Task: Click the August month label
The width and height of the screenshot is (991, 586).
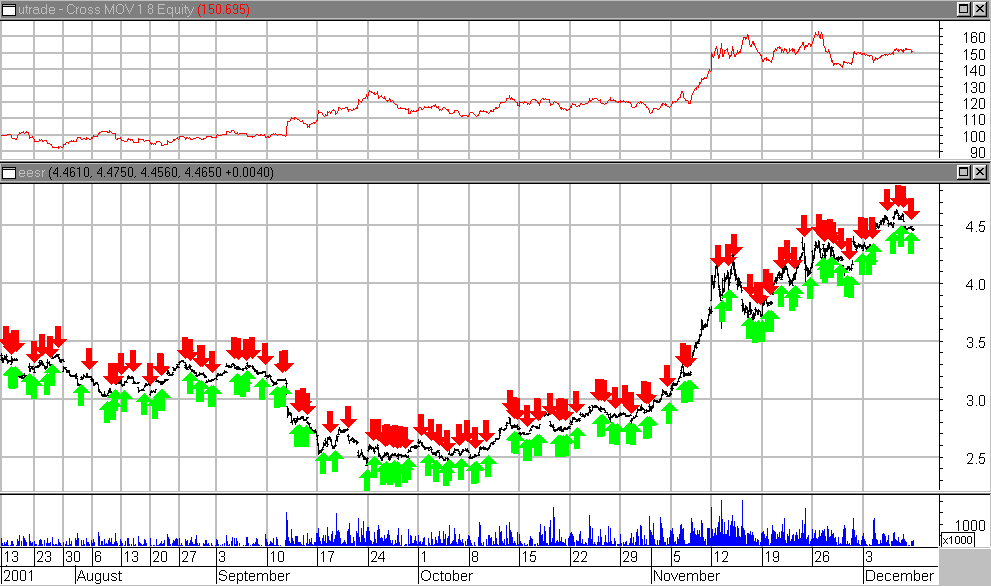Action: click(99, 576)
